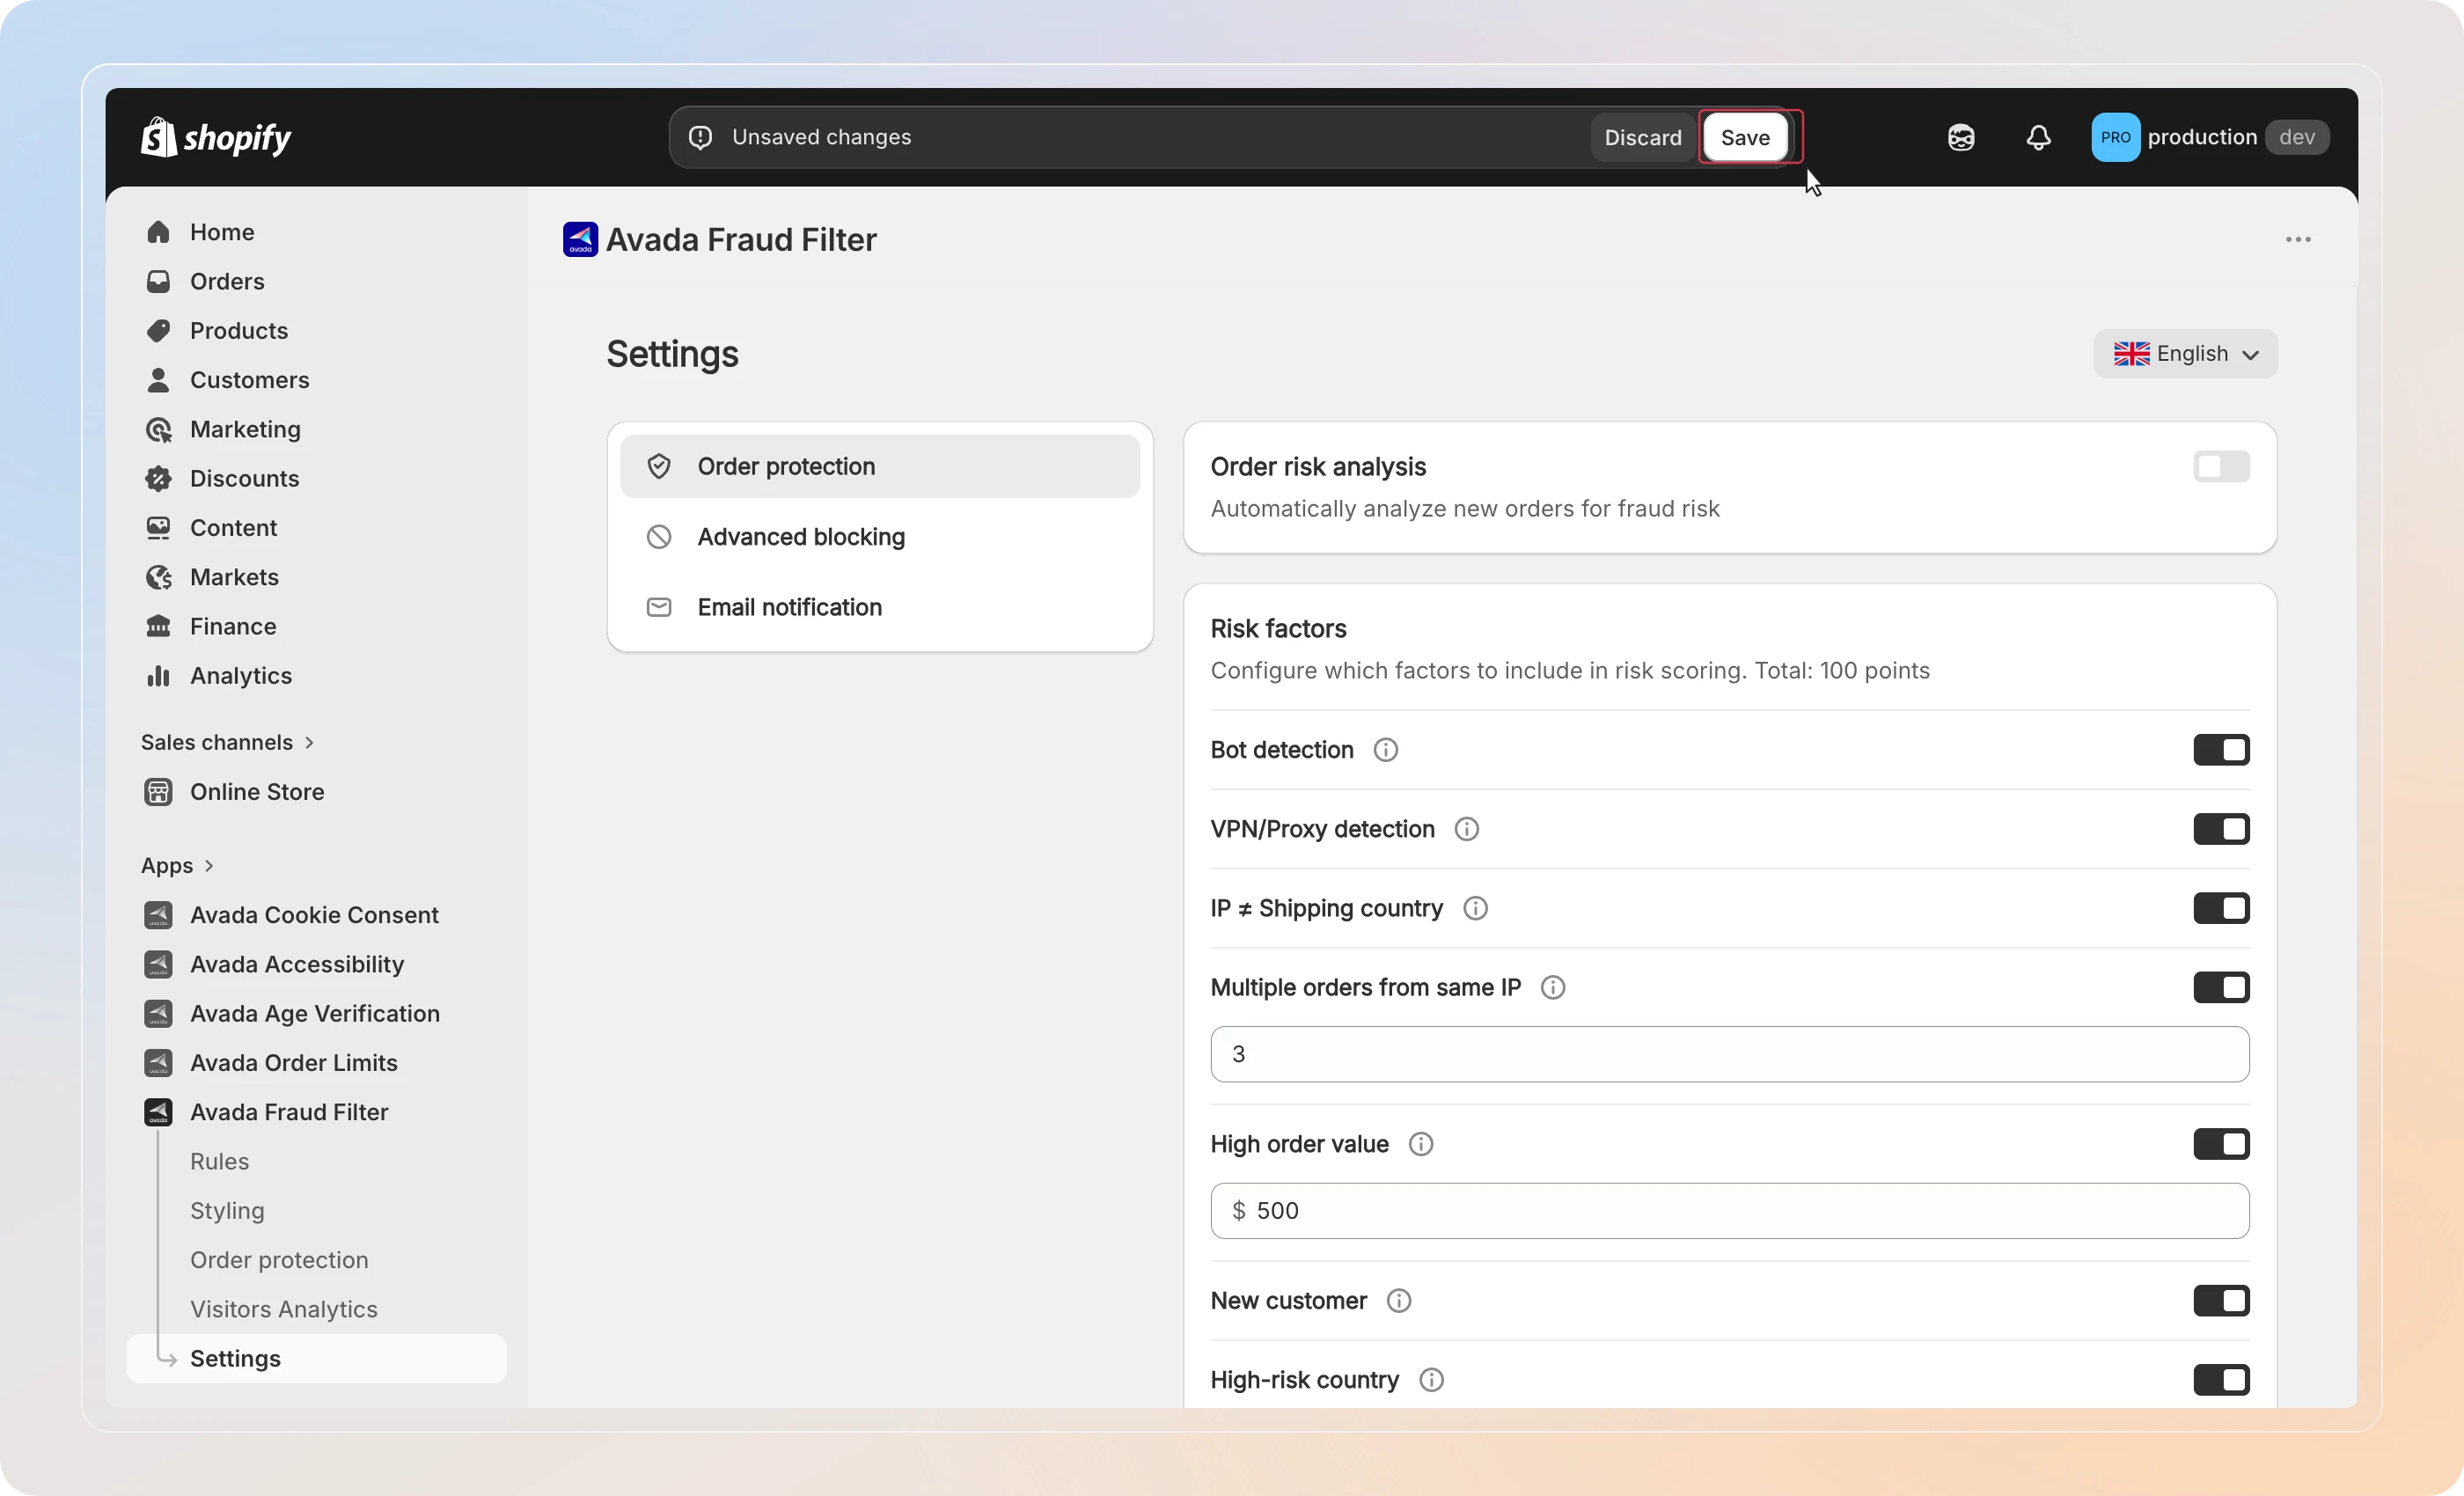Click the Avada Accessibility app icon
The height and width of the screenshot is (1496, 2464).
click(x=158, y=964)
